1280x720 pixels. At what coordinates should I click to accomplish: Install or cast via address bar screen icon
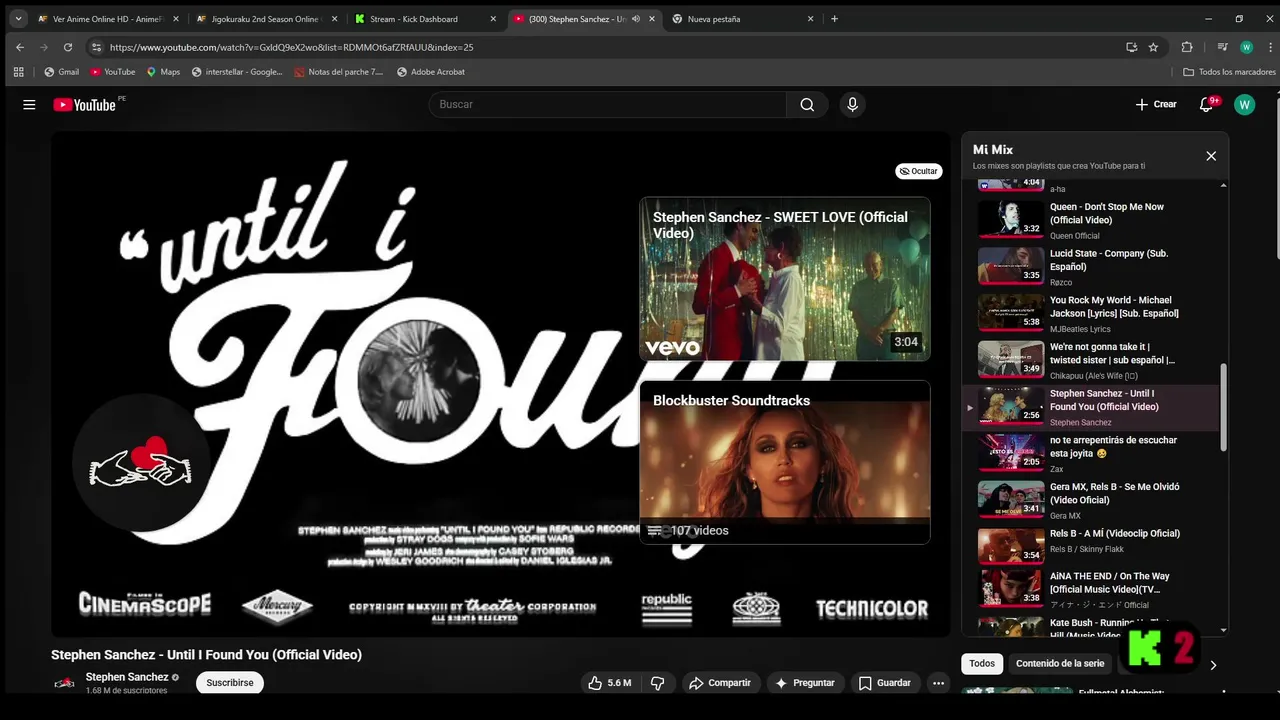[x=1131, y=47]
